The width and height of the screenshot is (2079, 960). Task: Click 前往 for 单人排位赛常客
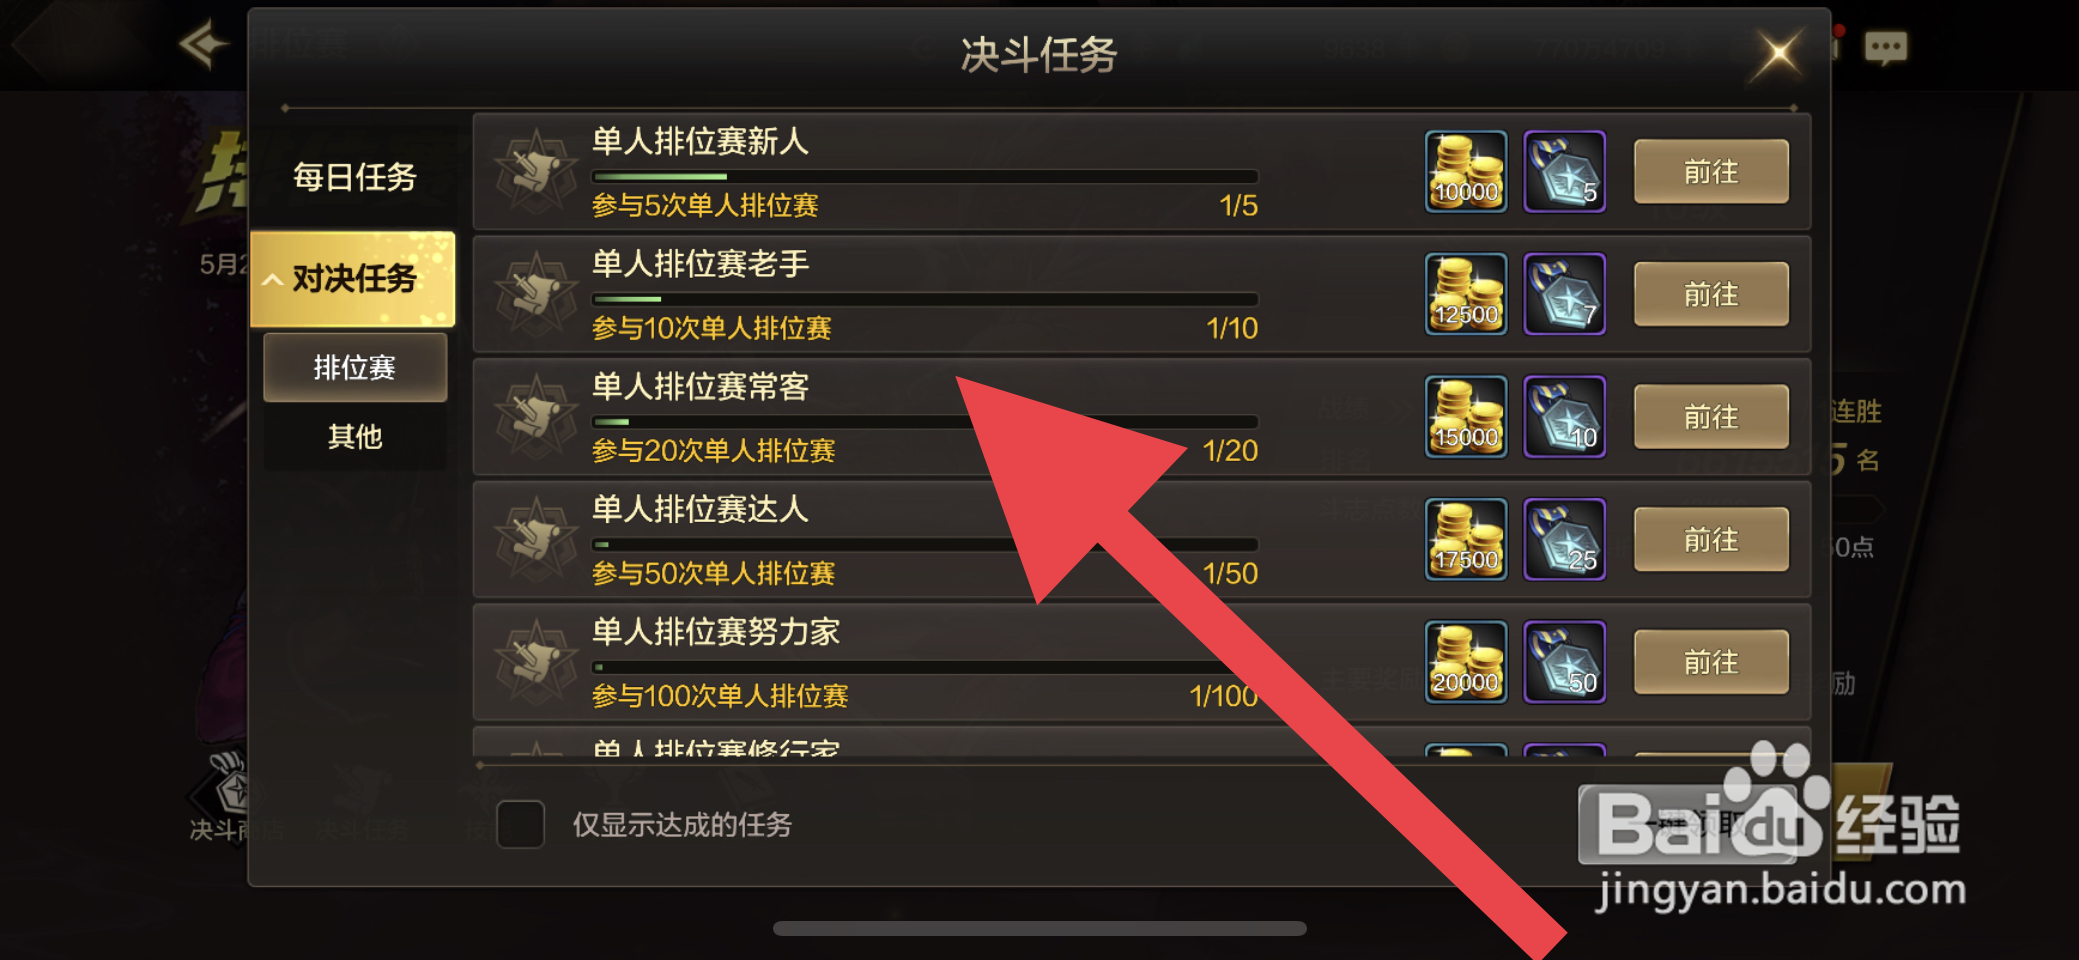(1711, 417)
